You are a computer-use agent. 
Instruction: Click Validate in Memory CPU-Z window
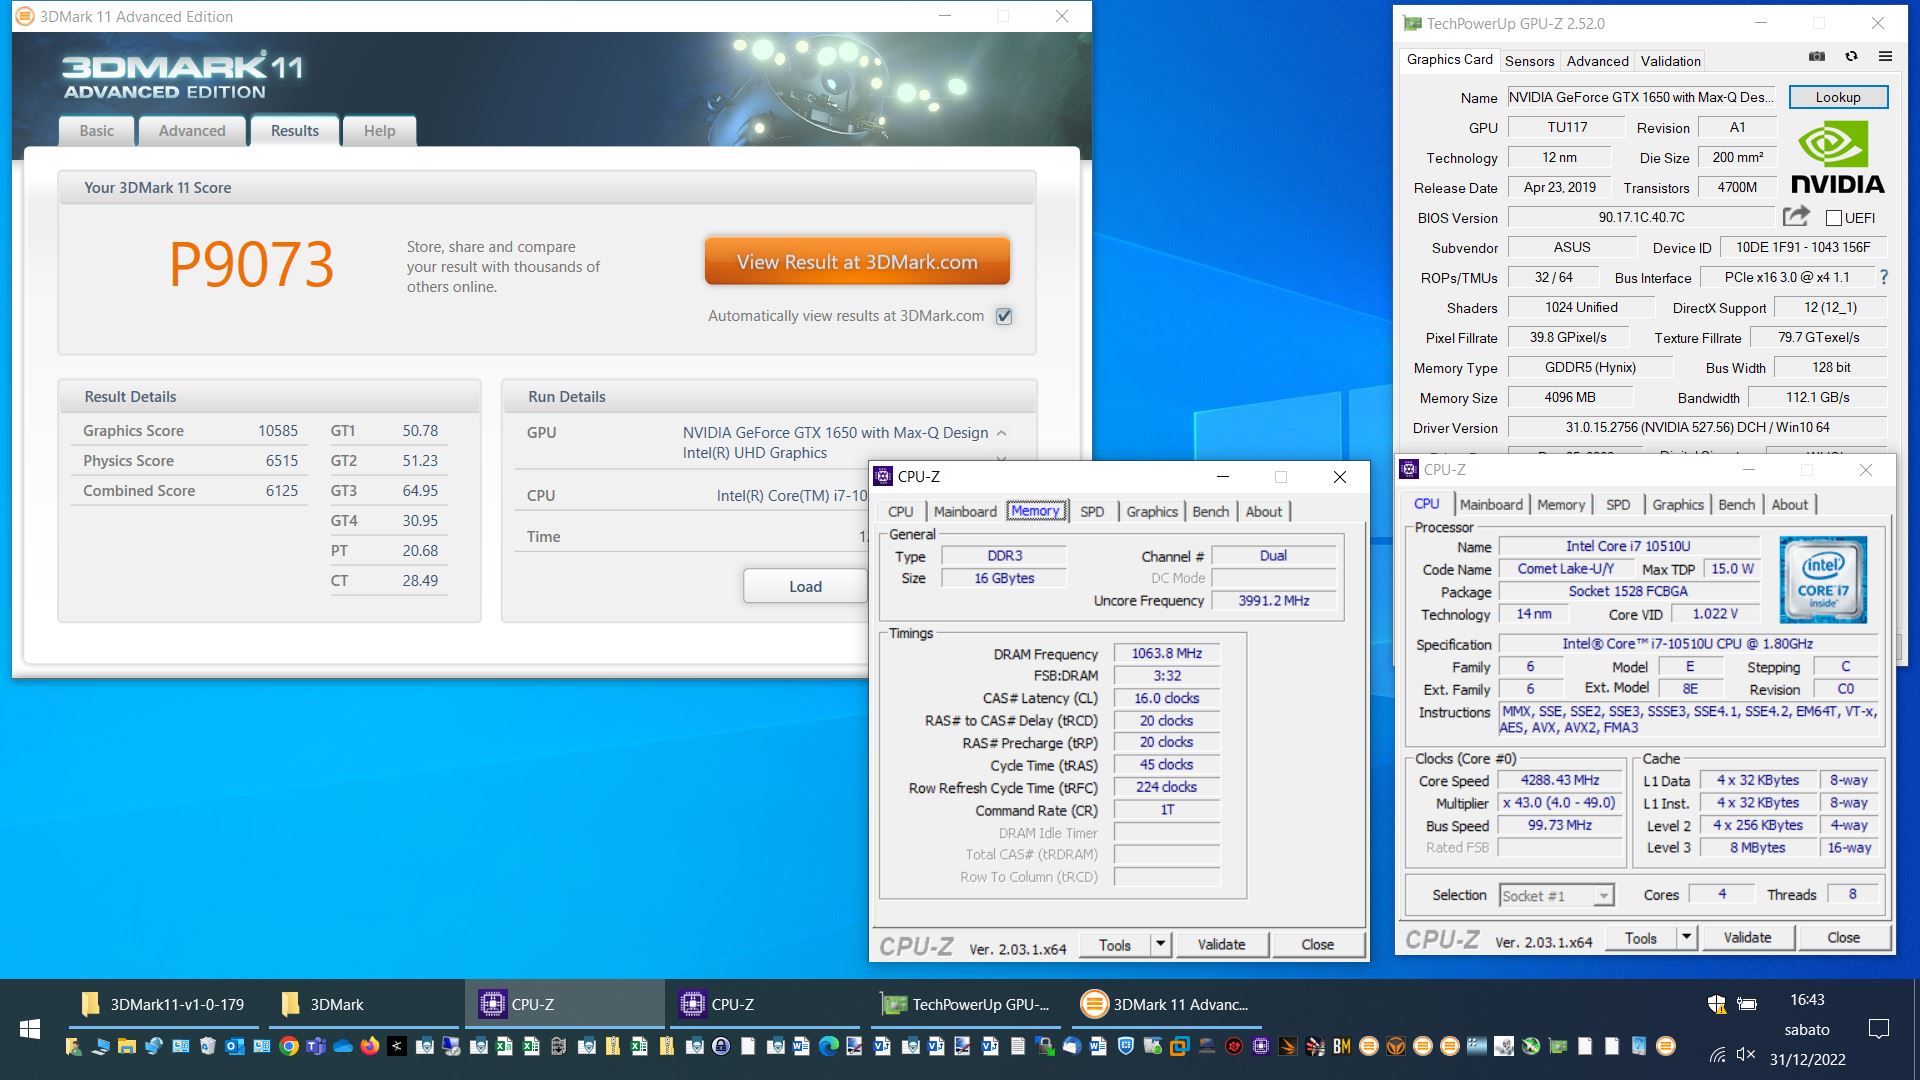tap(1221, 944)
